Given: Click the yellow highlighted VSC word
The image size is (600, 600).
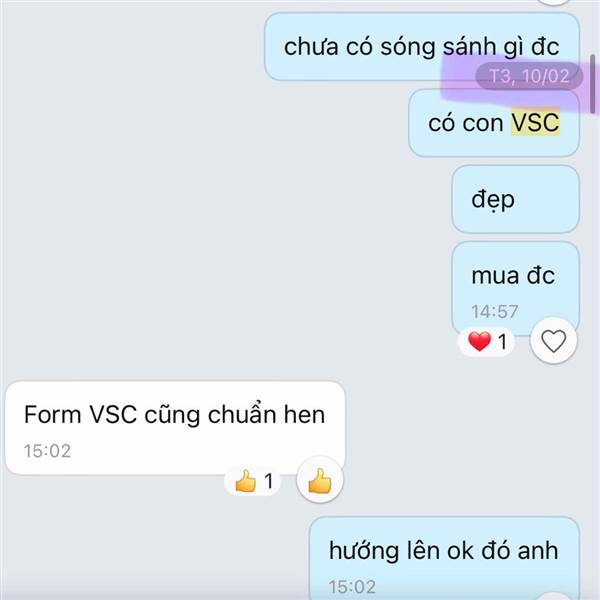Looking at the screenshot, I should click(536, 122).
